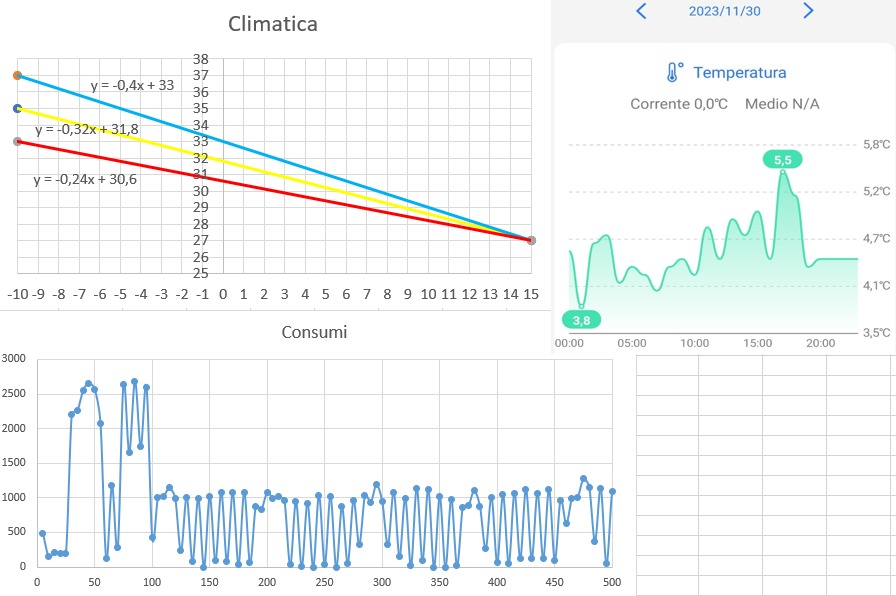This screenshot has height=596, width=896.
Task: Click the grey marker starting the red line
Action: [x=18, y=142]
